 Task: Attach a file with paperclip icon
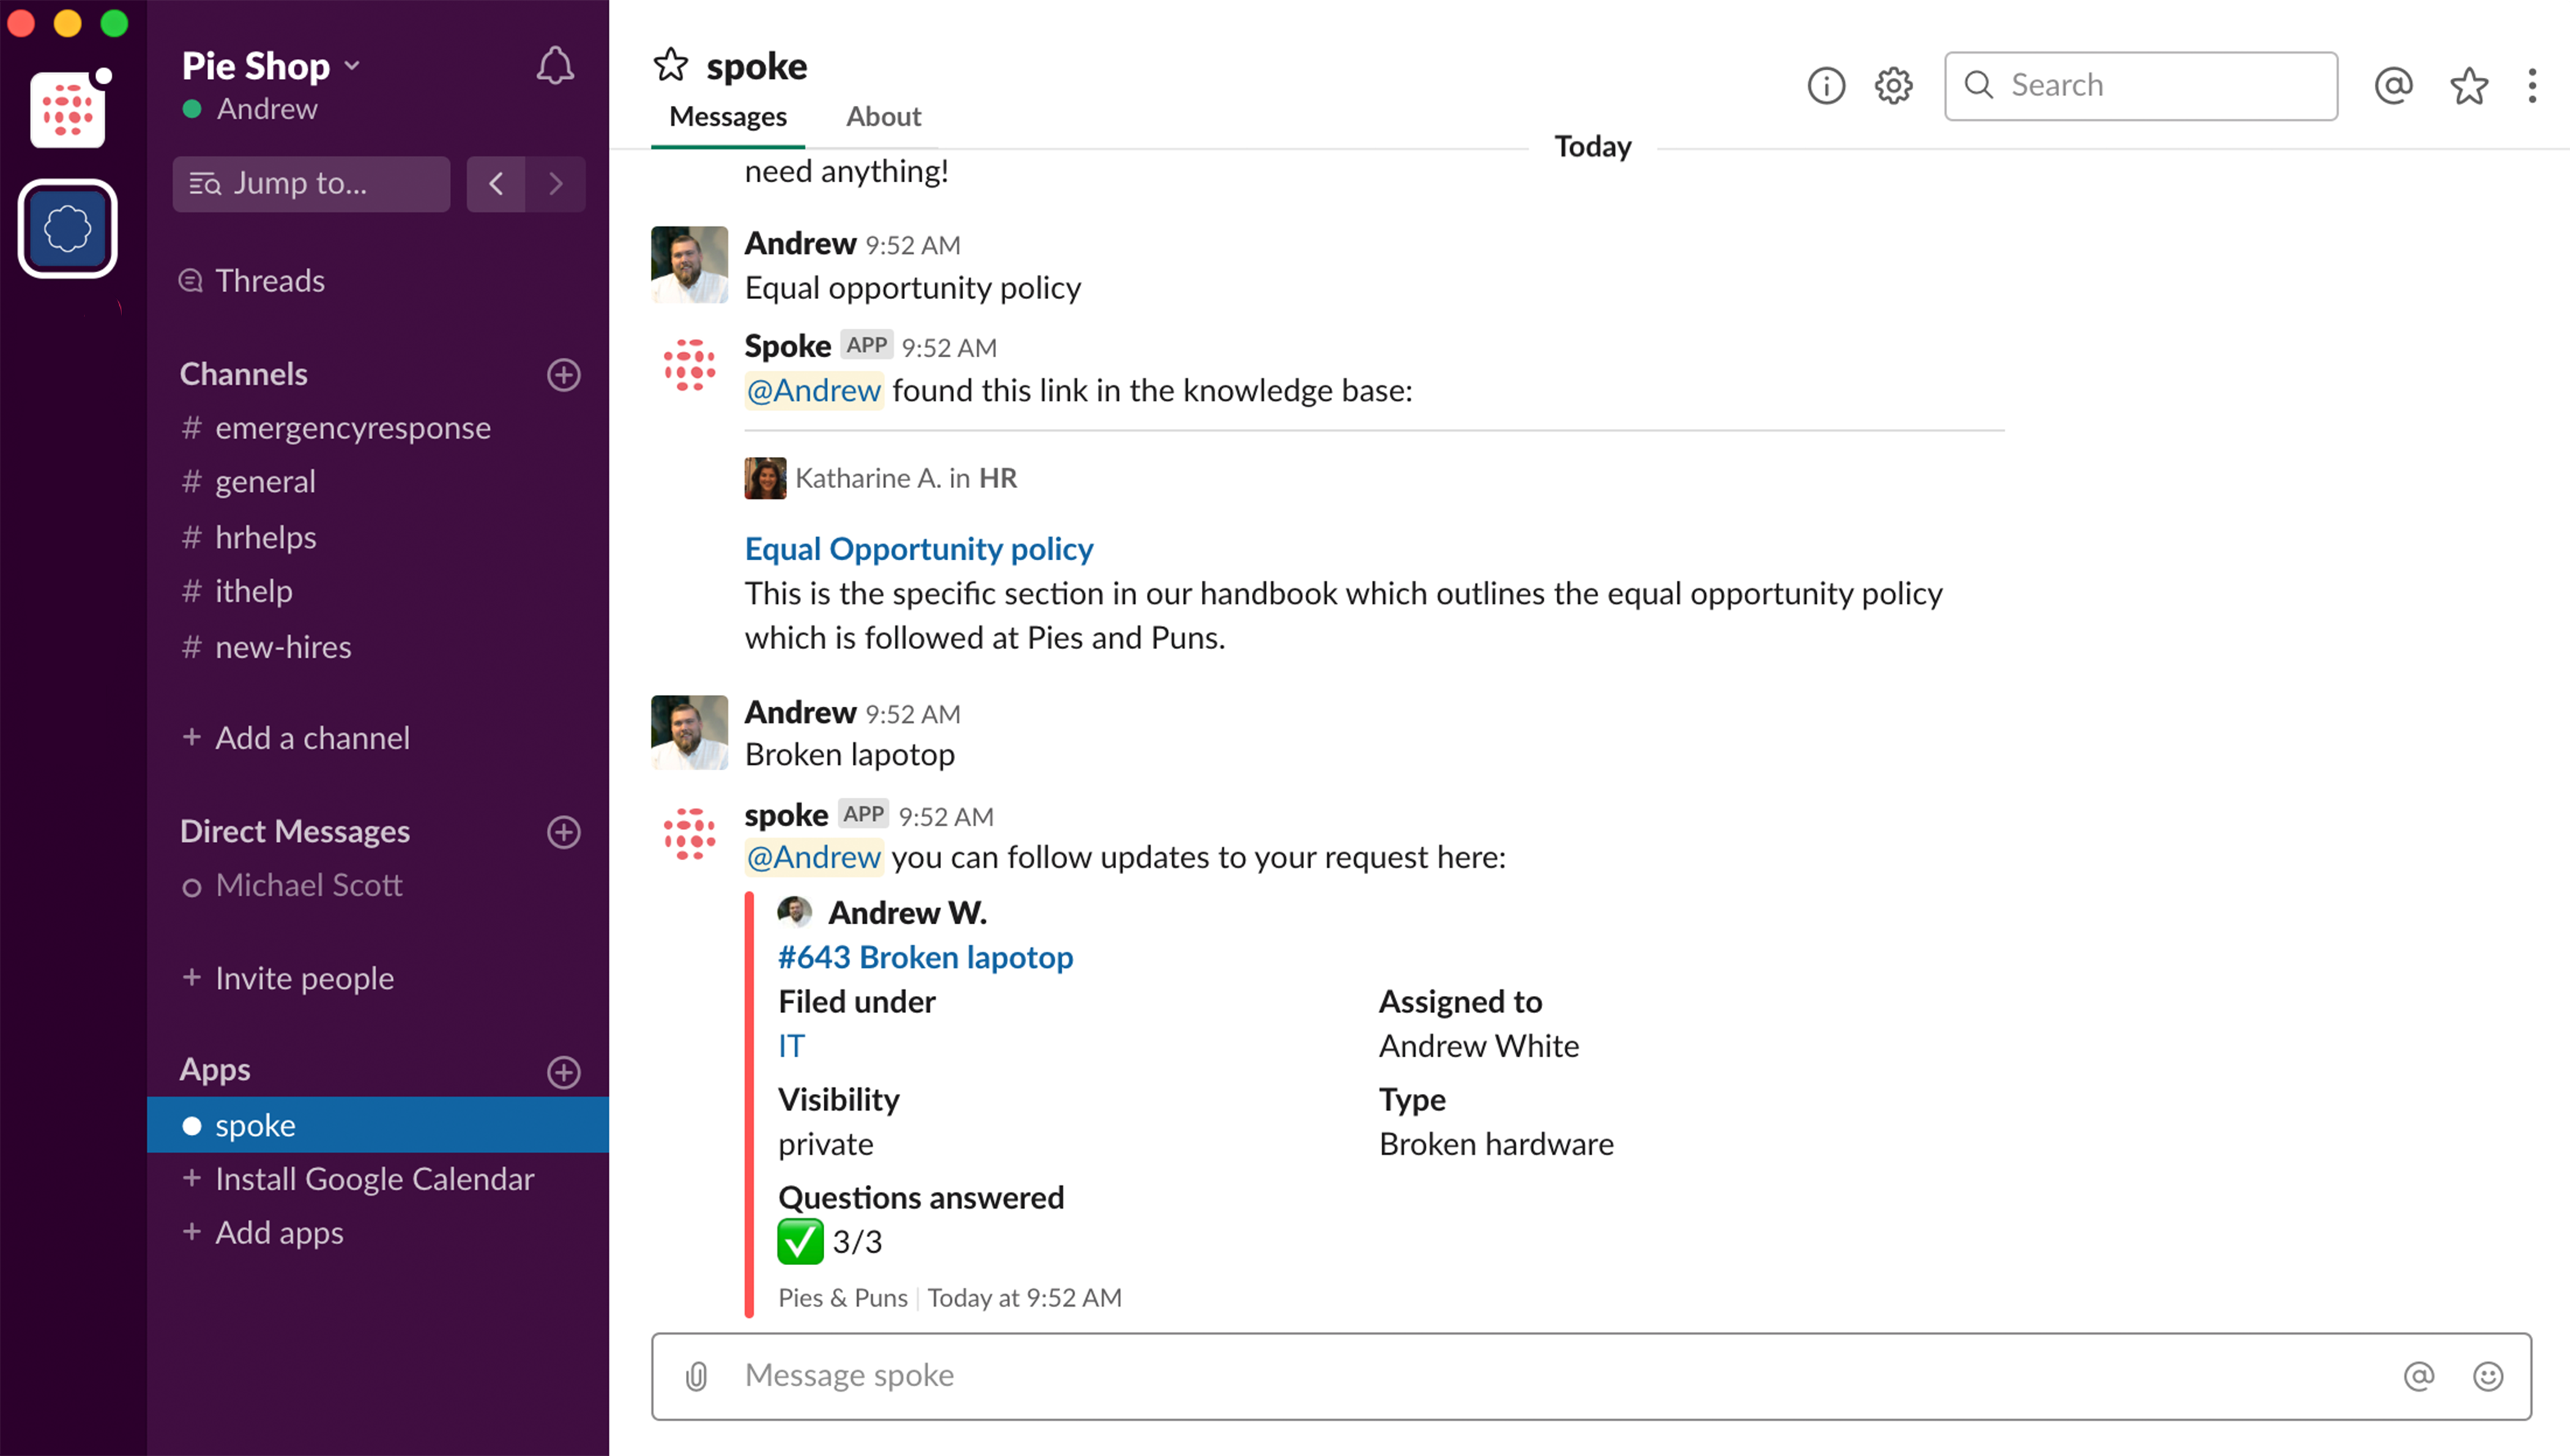pyautogui.click(x=697, y=1377)
